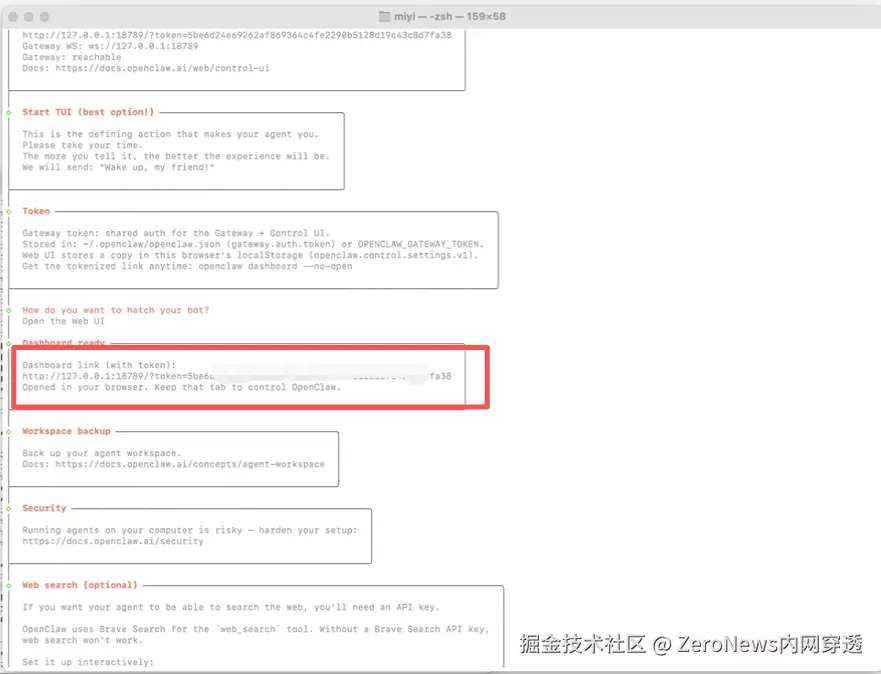
Task: Click the "Stored in: ~/.openclaw/openclaw.json" line
Action: (253, 244)
